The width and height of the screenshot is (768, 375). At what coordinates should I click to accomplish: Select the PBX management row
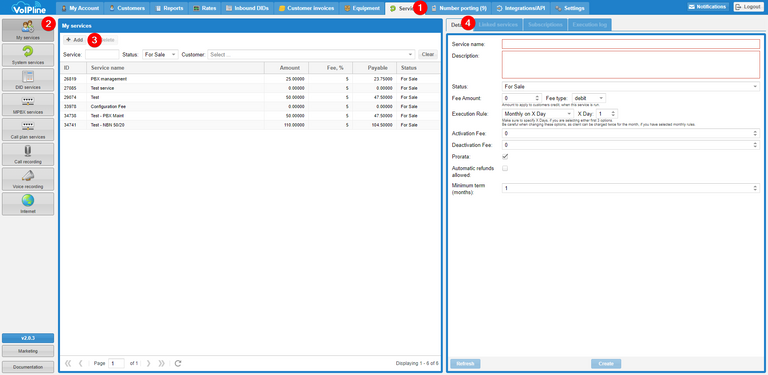250,79
